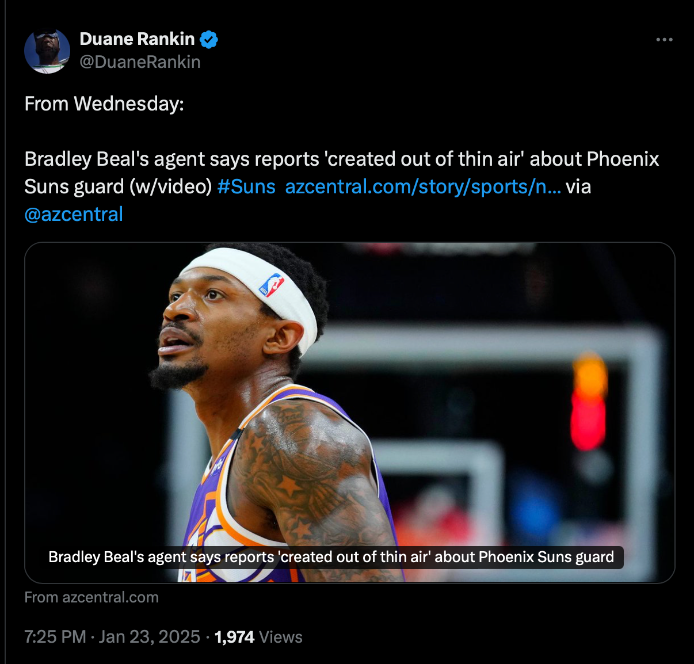The height and width of the screenshot is (664, 694).
Task: Click the Jan 23, 2025 date
Action: point(149,637)
